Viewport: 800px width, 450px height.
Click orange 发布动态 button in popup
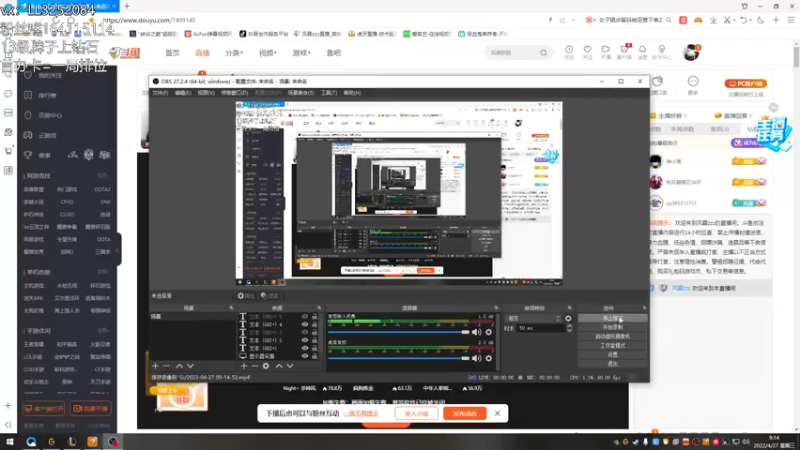coord(464,413)
